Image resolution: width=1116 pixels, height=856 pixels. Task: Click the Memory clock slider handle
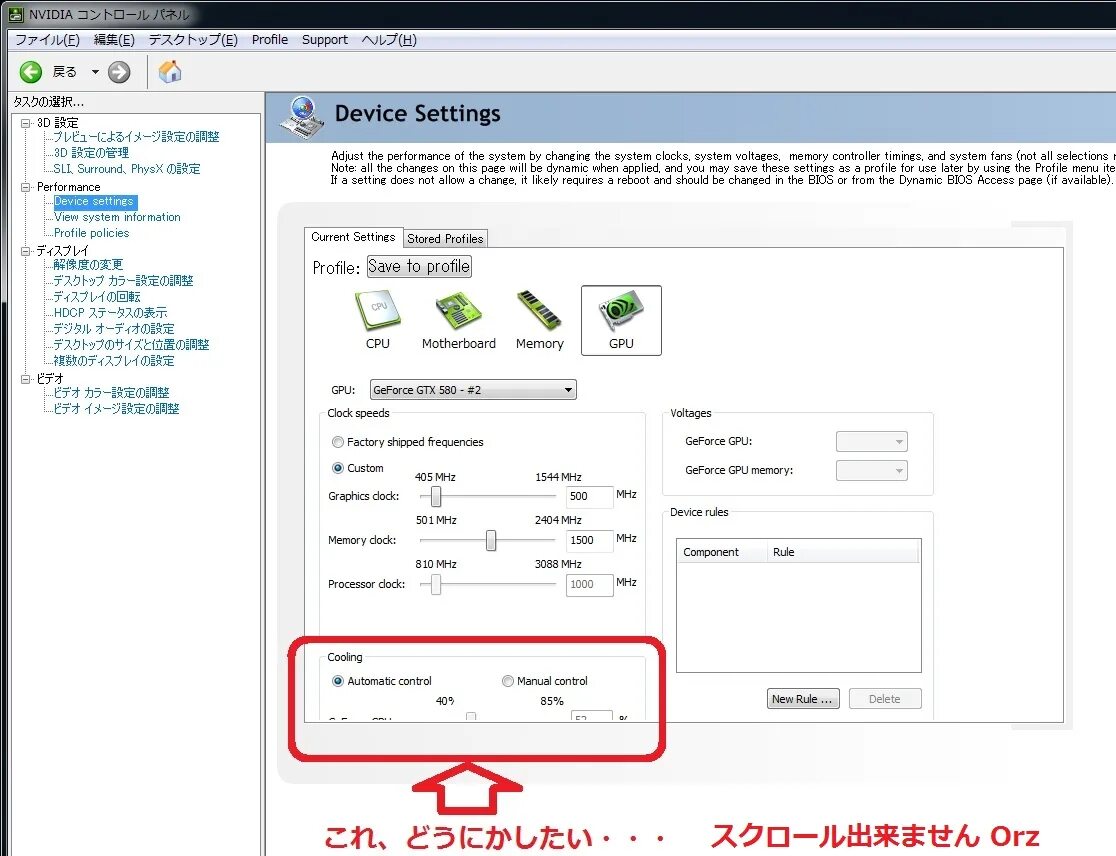[x=490, y=540]
